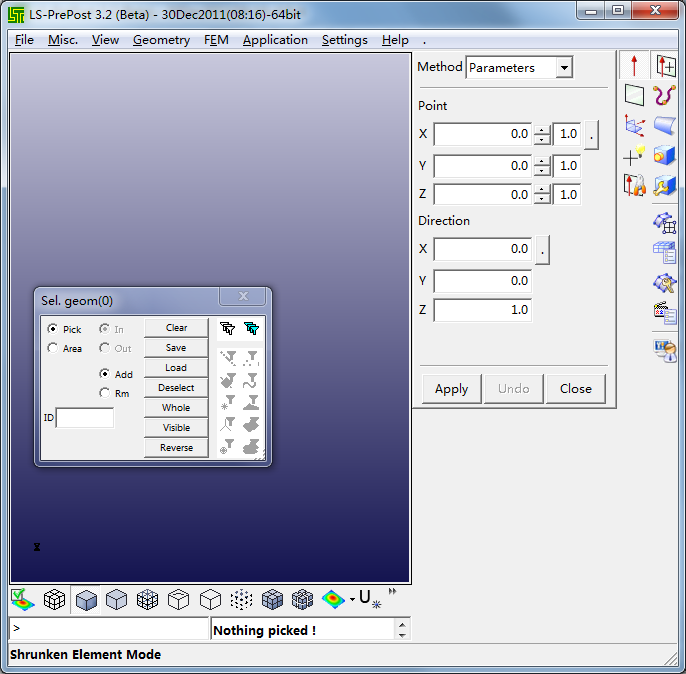Switch to wireframe mesh cube view
Screen dimensions: 686x674
pyautogui.click(x=54, y=599)
